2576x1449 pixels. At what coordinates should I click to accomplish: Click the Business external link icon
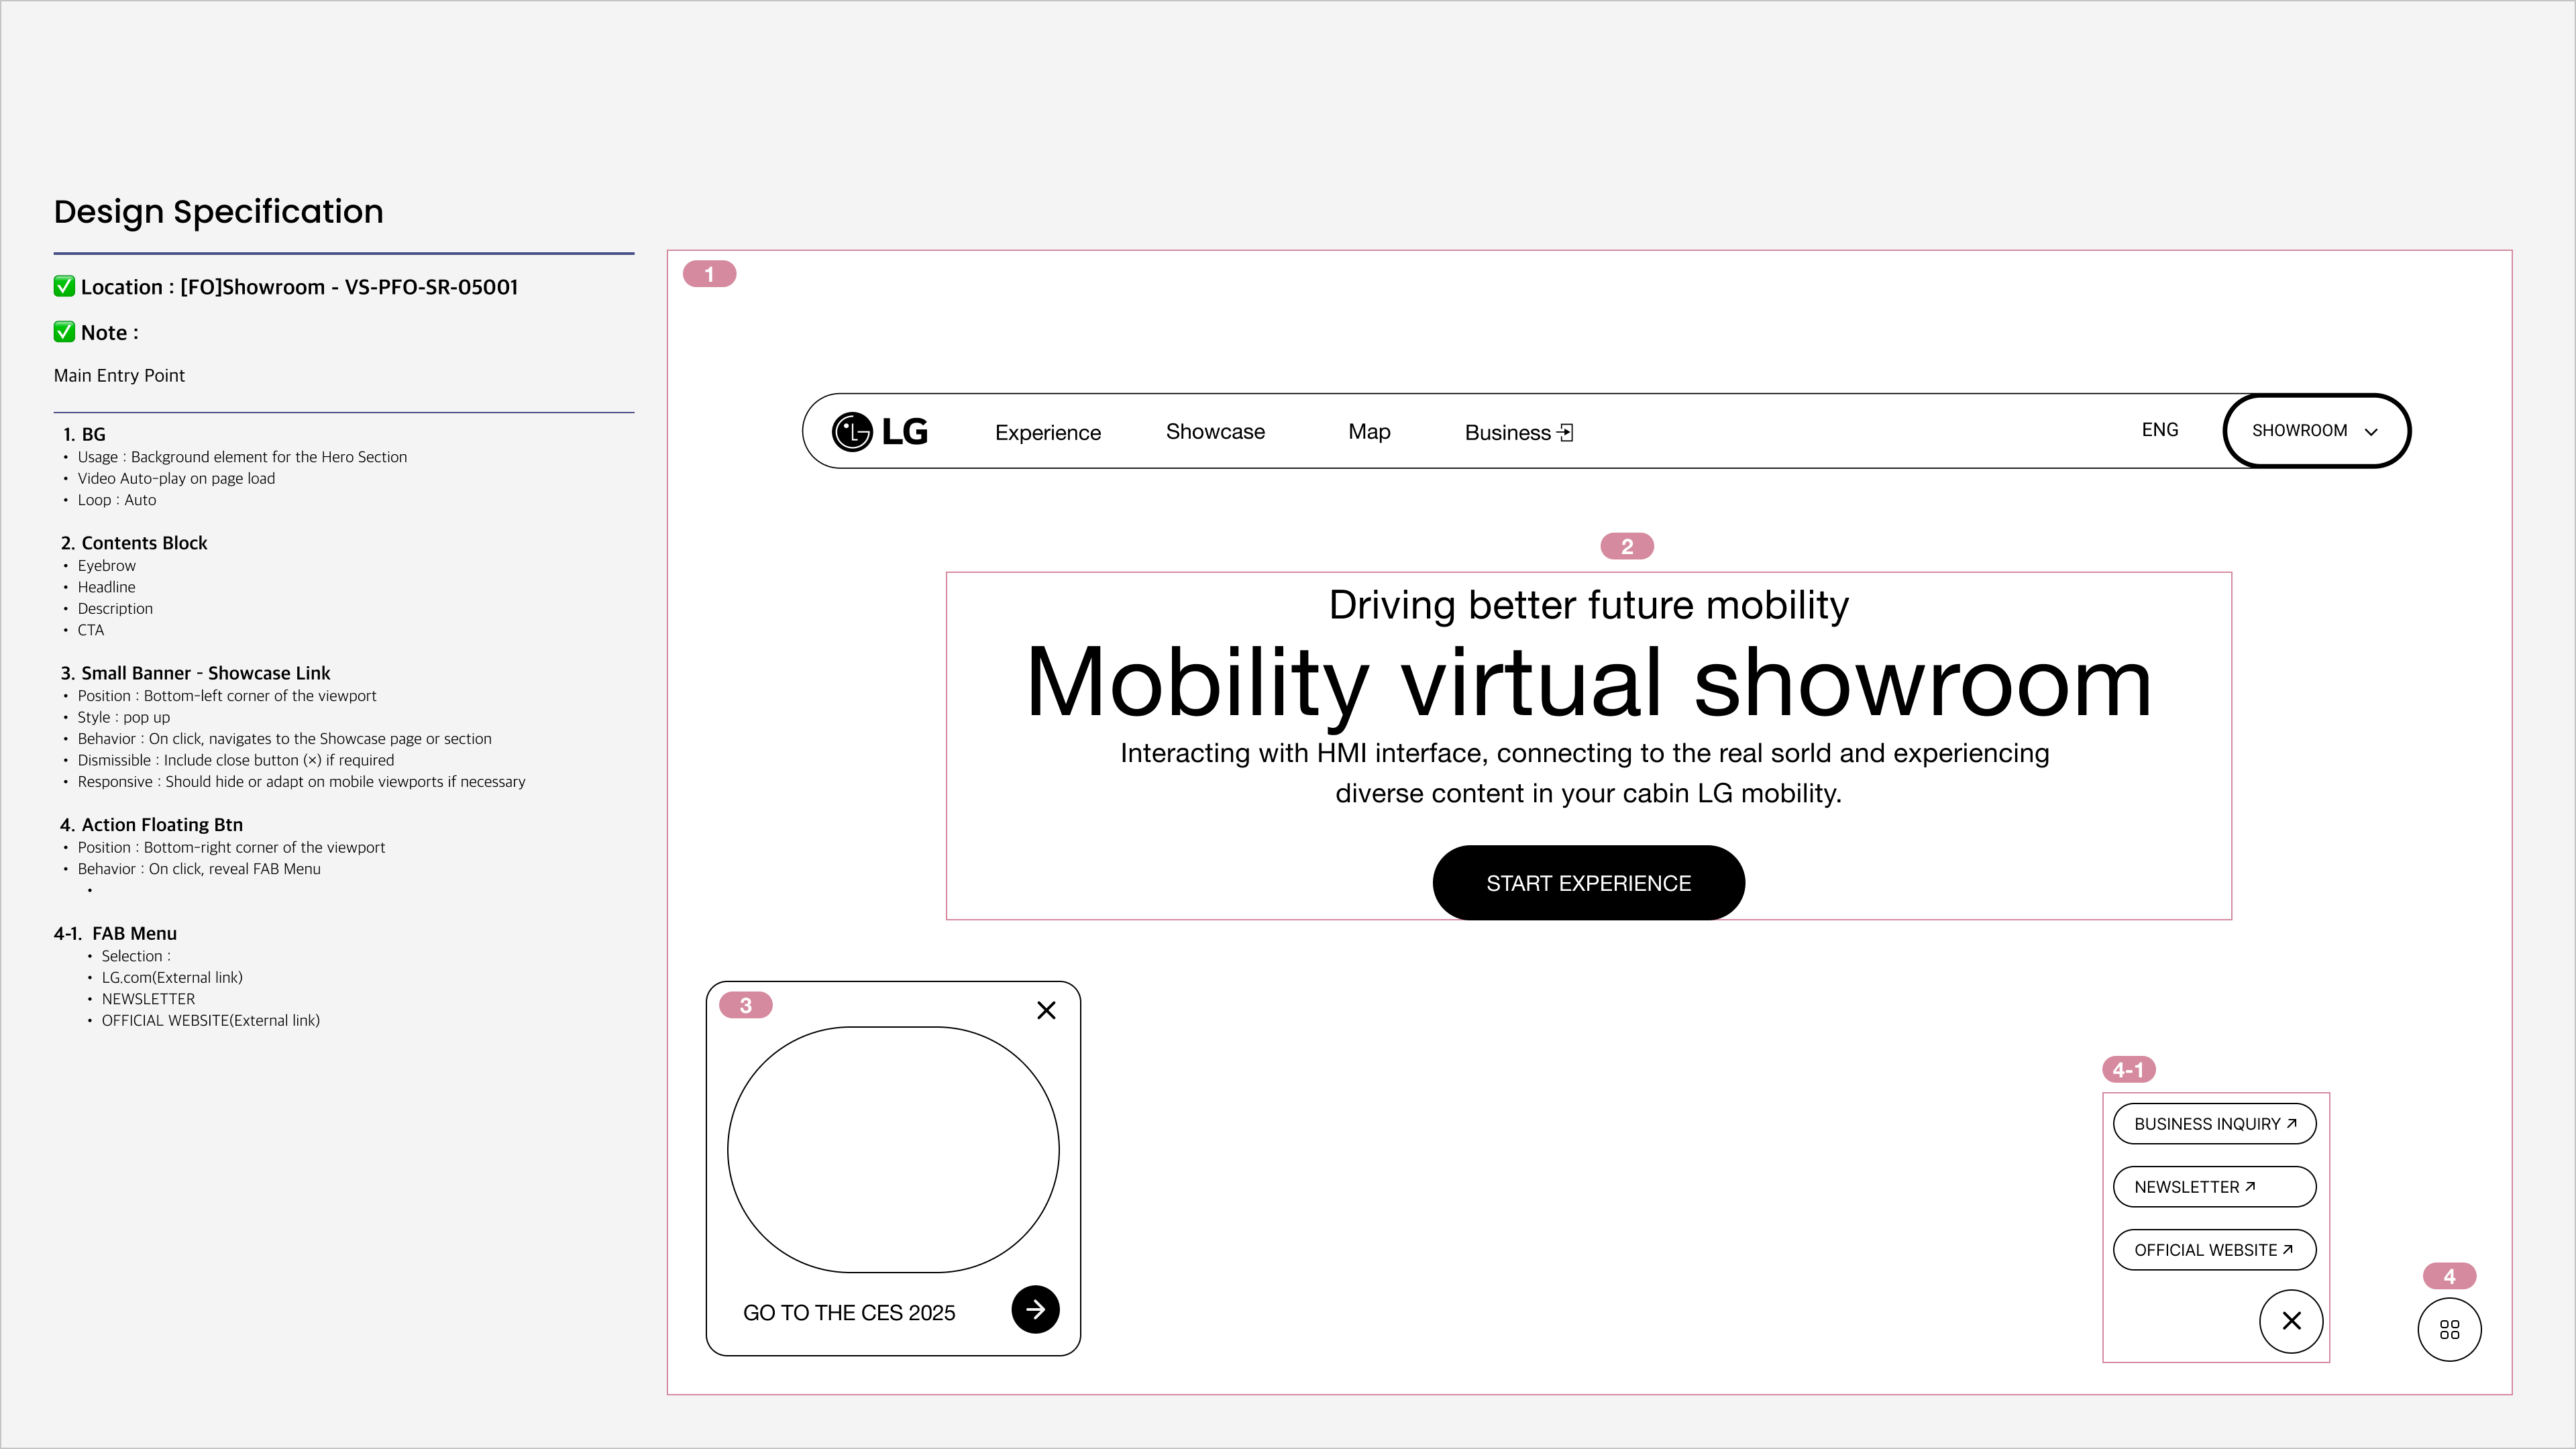[x=1566, y=432]
